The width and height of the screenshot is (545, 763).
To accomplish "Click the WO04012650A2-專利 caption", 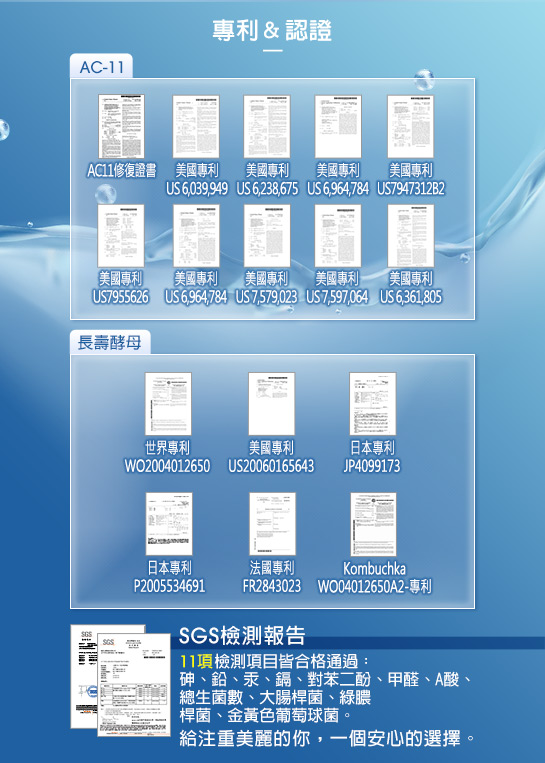I will (374, 586).
